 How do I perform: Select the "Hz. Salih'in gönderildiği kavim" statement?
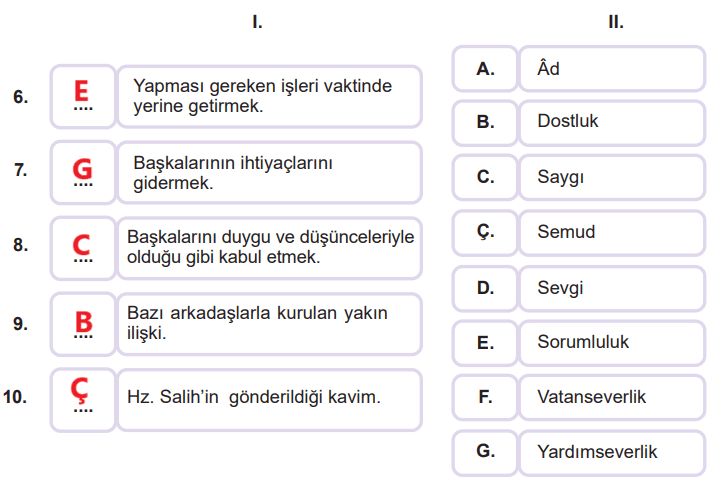point(269,397)
